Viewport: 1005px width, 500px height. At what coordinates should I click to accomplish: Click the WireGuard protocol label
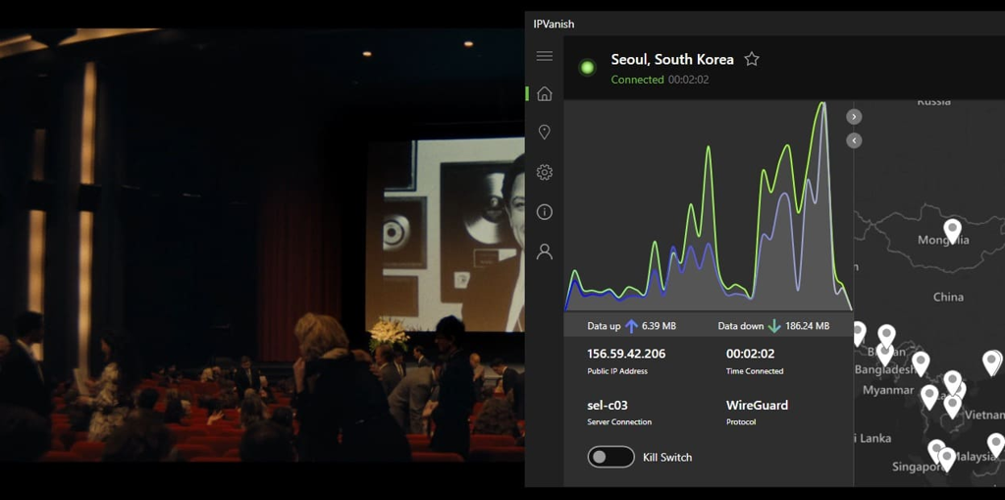(757, 405)
